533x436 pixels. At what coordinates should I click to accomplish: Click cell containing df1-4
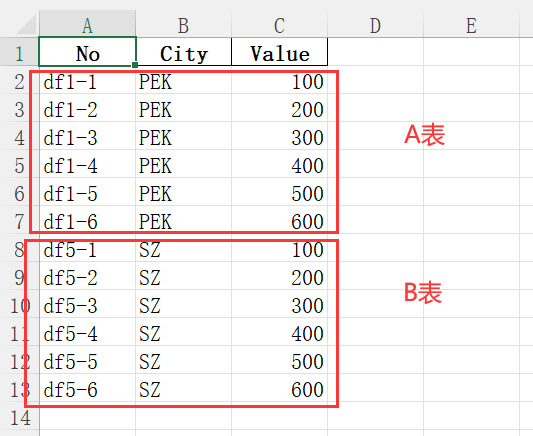click(x=87, y=164)
